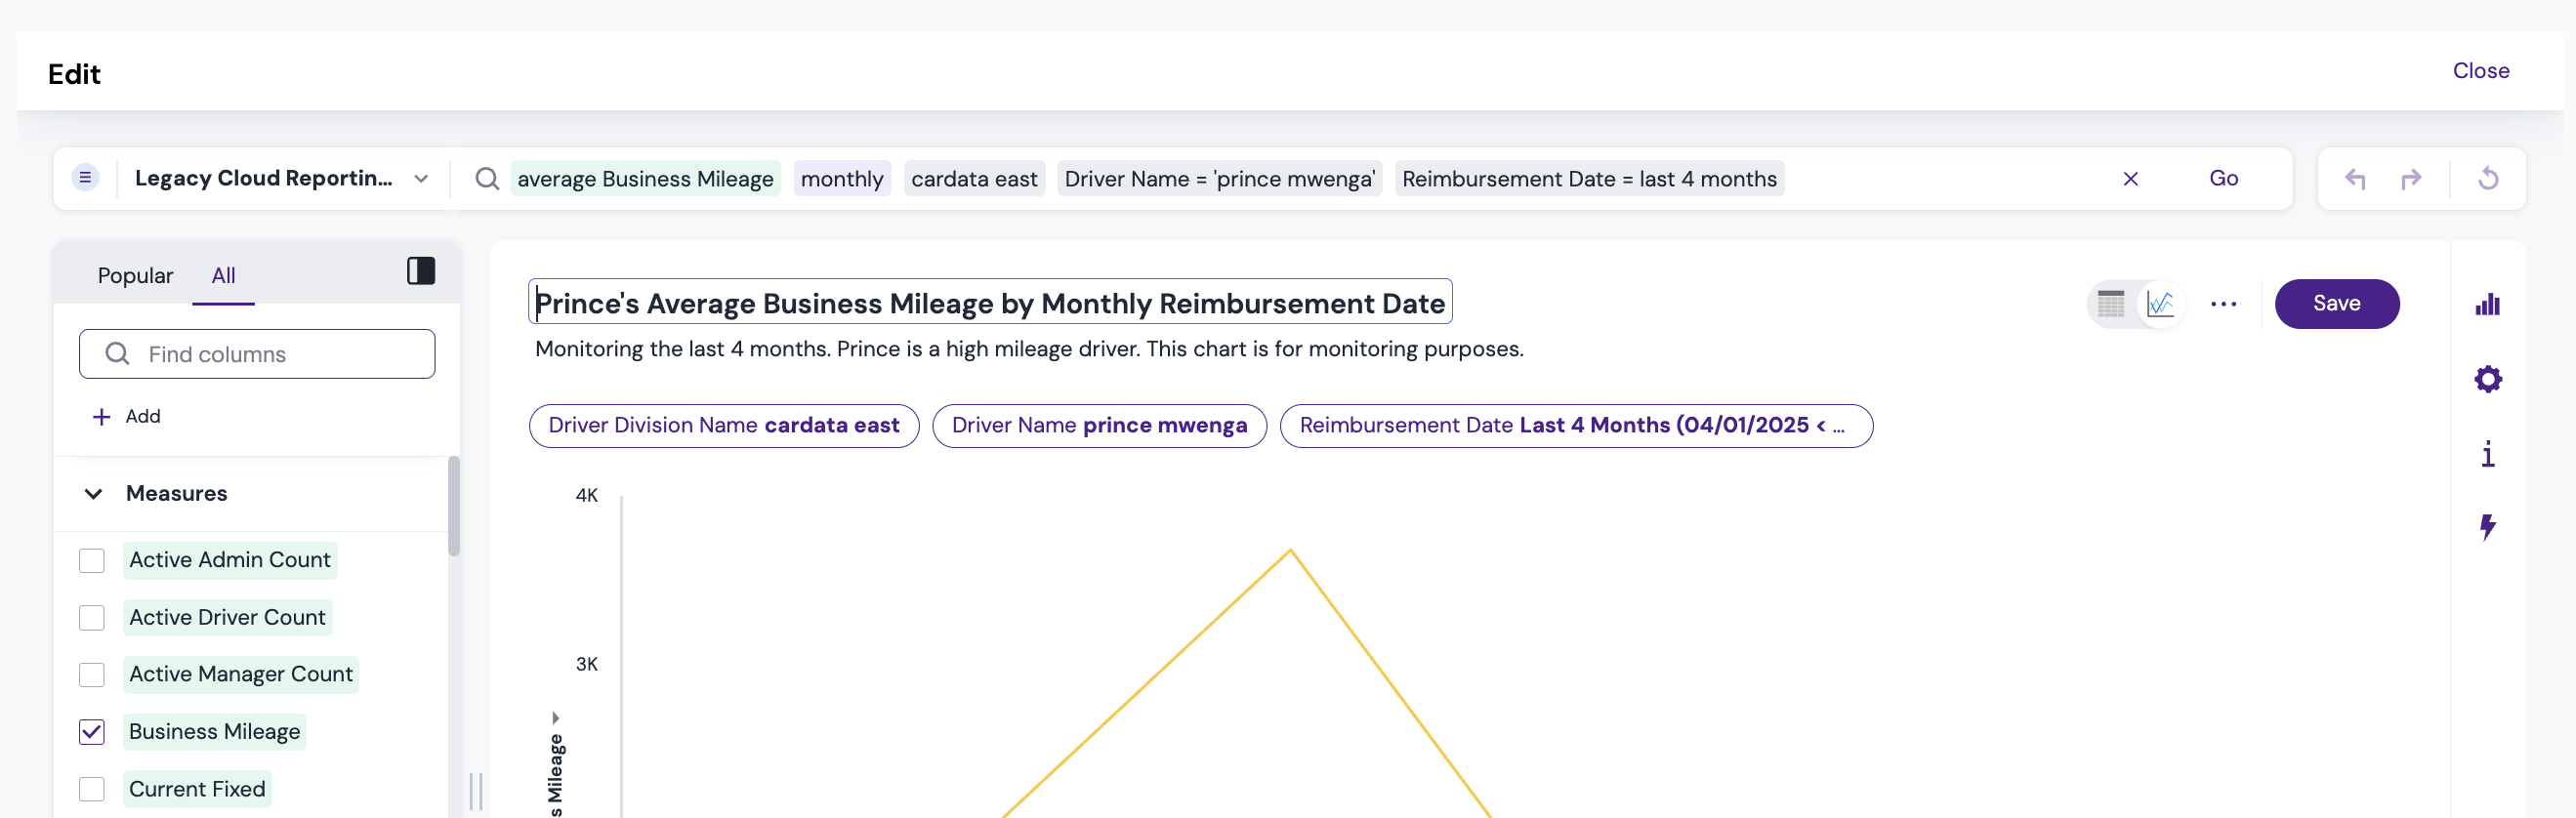
Task: Run the query with the Go button
Action: pos(2223,178)
